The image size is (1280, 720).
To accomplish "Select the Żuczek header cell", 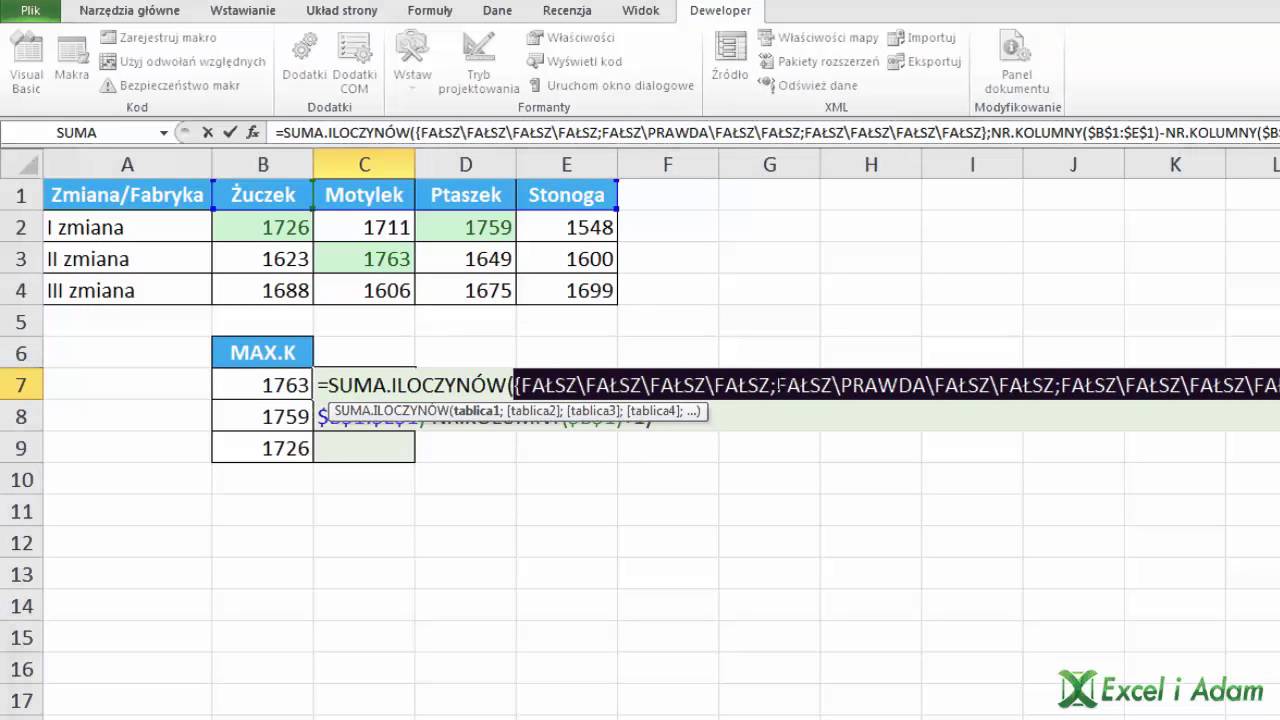I will click(263, 195).
